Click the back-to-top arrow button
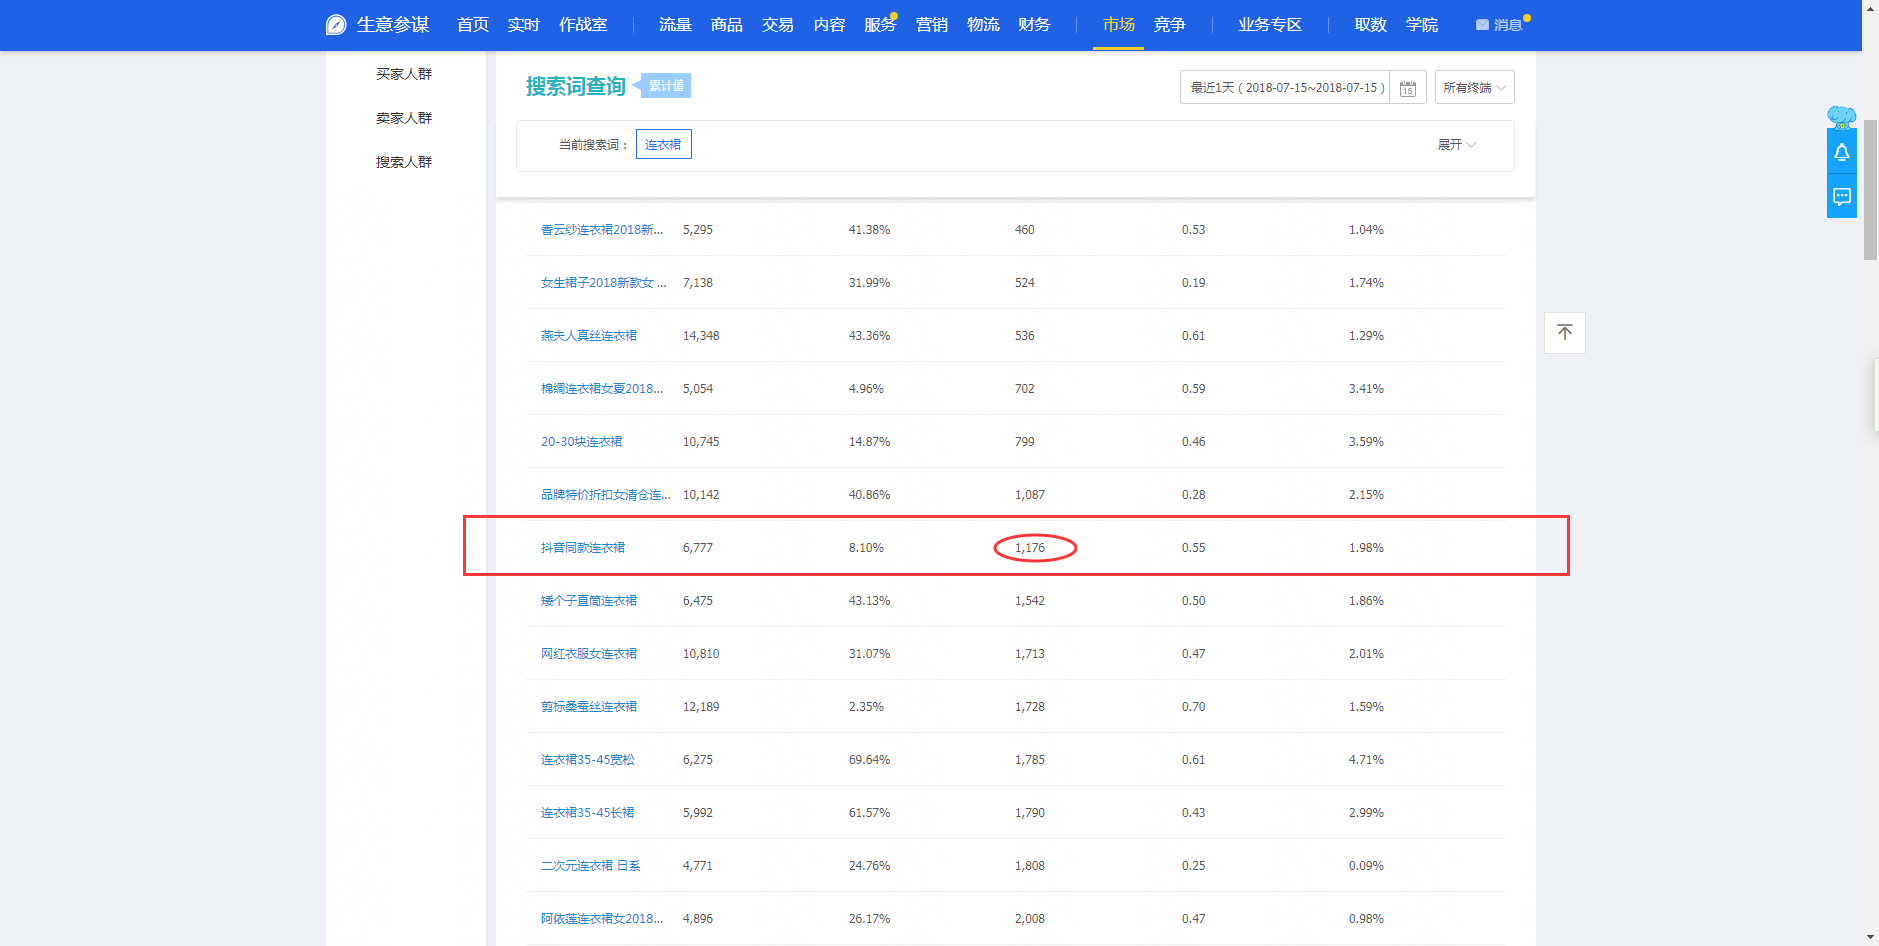The width and height of the screenshot is (1879, 946). click(x=1565, y=333)
